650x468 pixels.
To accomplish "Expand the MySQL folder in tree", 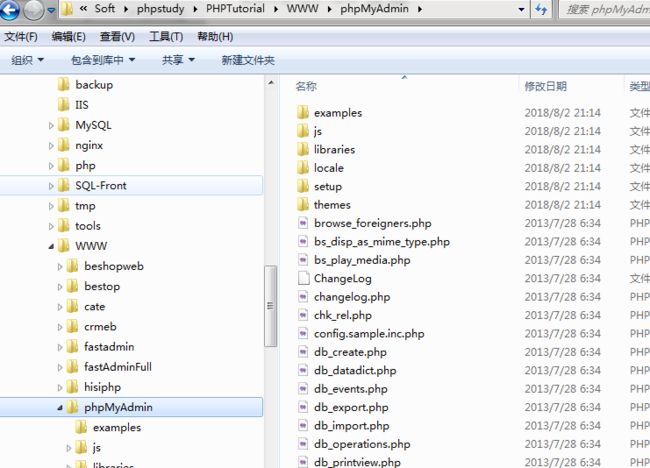I will [51, 126].
